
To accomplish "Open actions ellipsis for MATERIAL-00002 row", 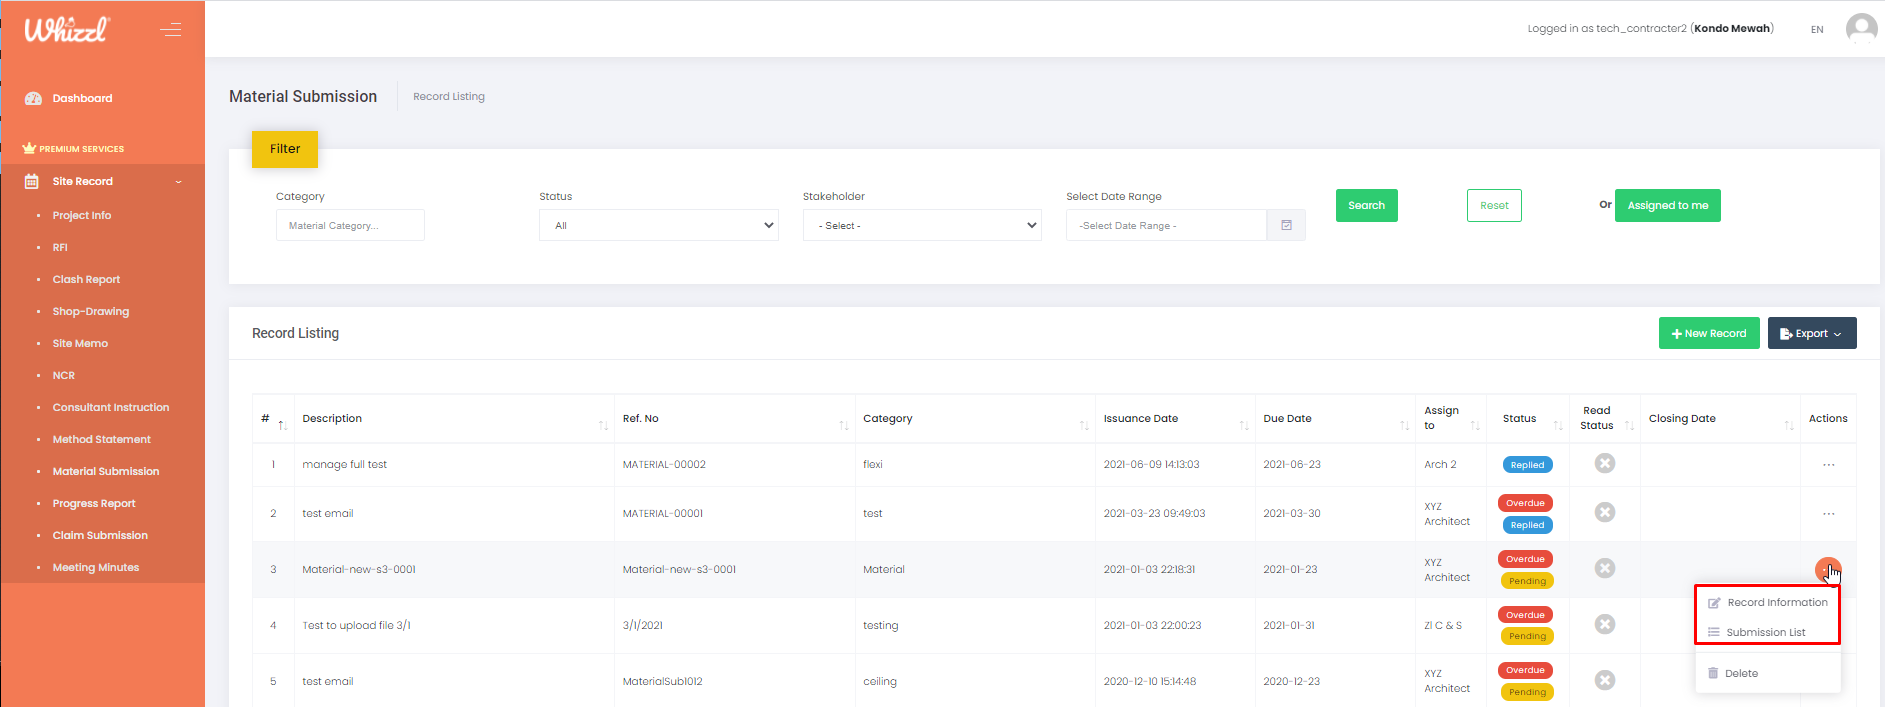I will tap(1828, 465).
